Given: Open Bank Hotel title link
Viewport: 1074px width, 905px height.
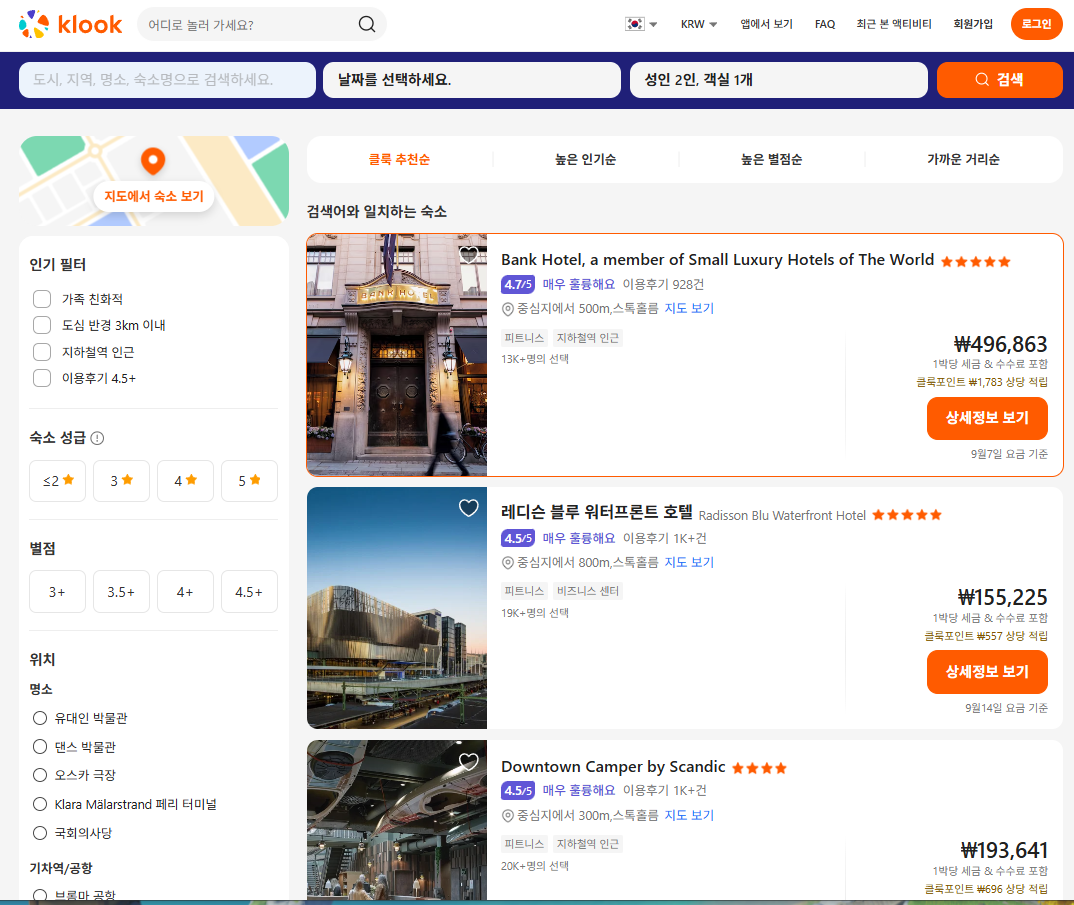Looking at the screenshot, I should pyautogui.click(x=717, y=260).
